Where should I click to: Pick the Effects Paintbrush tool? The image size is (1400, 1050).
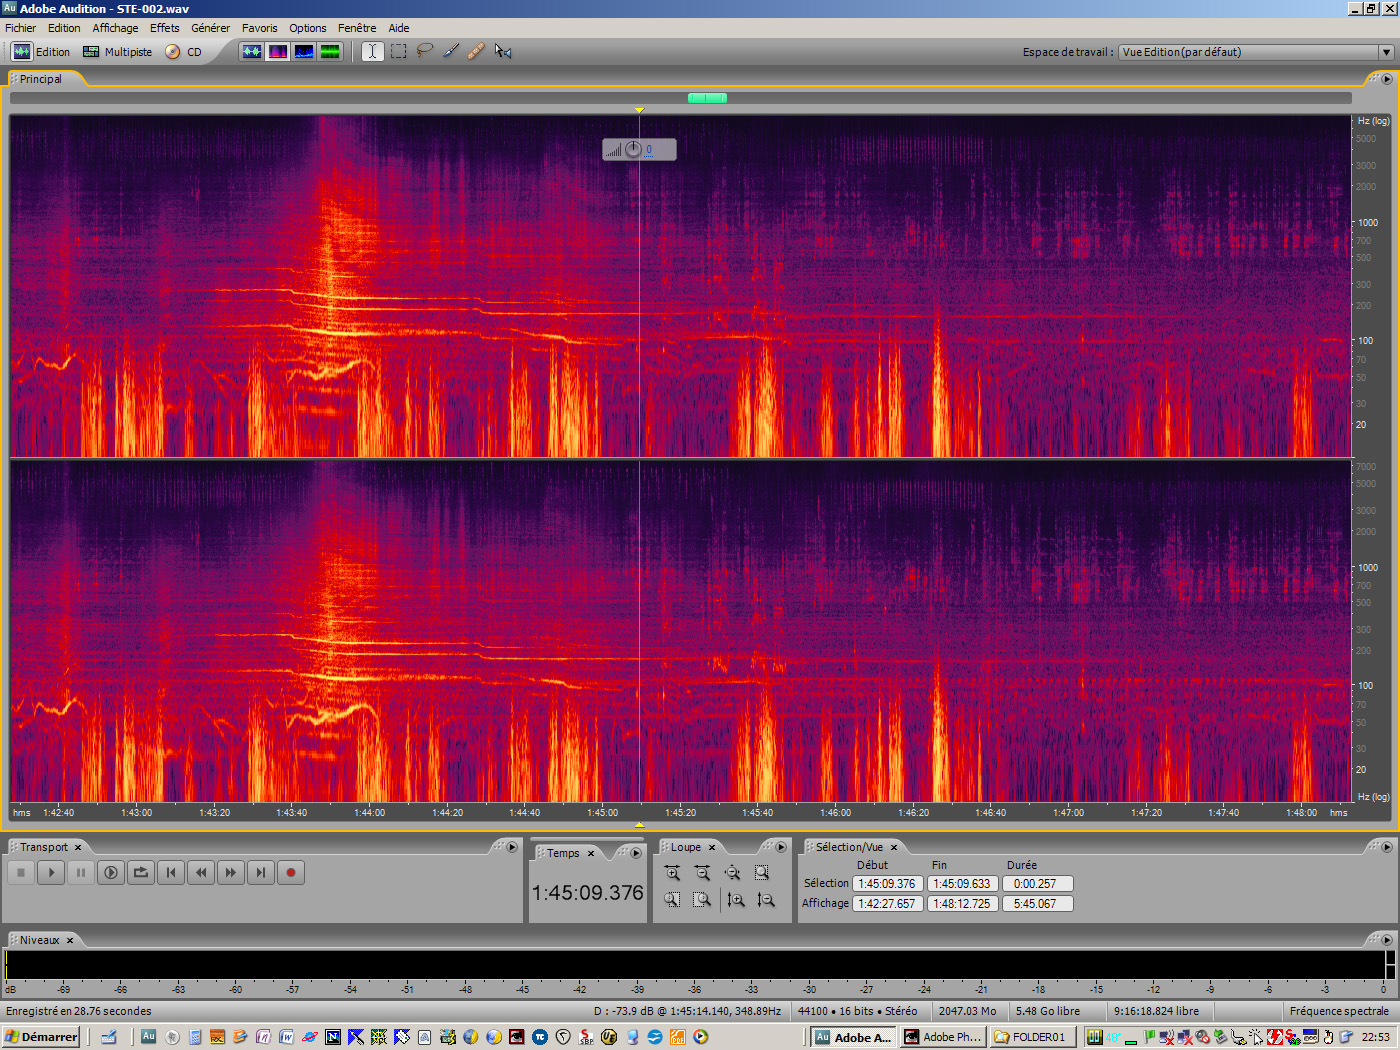(451, 51)
